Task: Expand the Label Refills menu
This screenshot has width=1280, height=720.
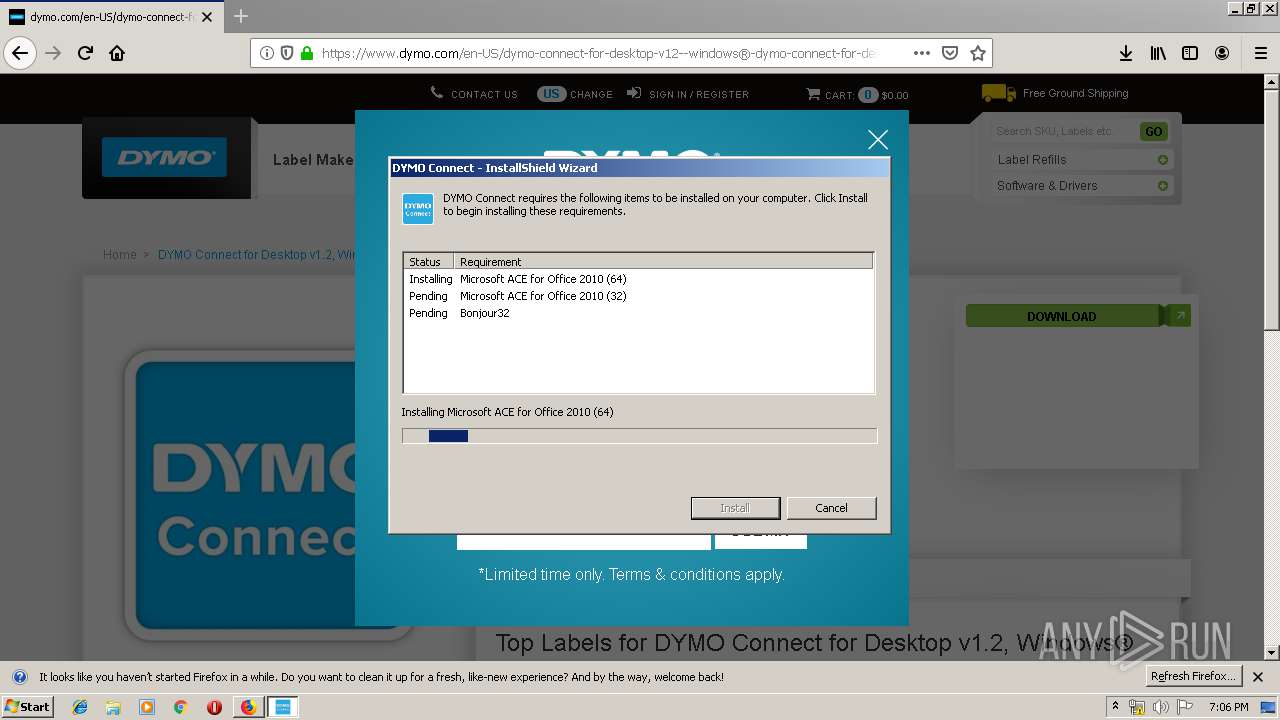Action: coord(1081,160)
